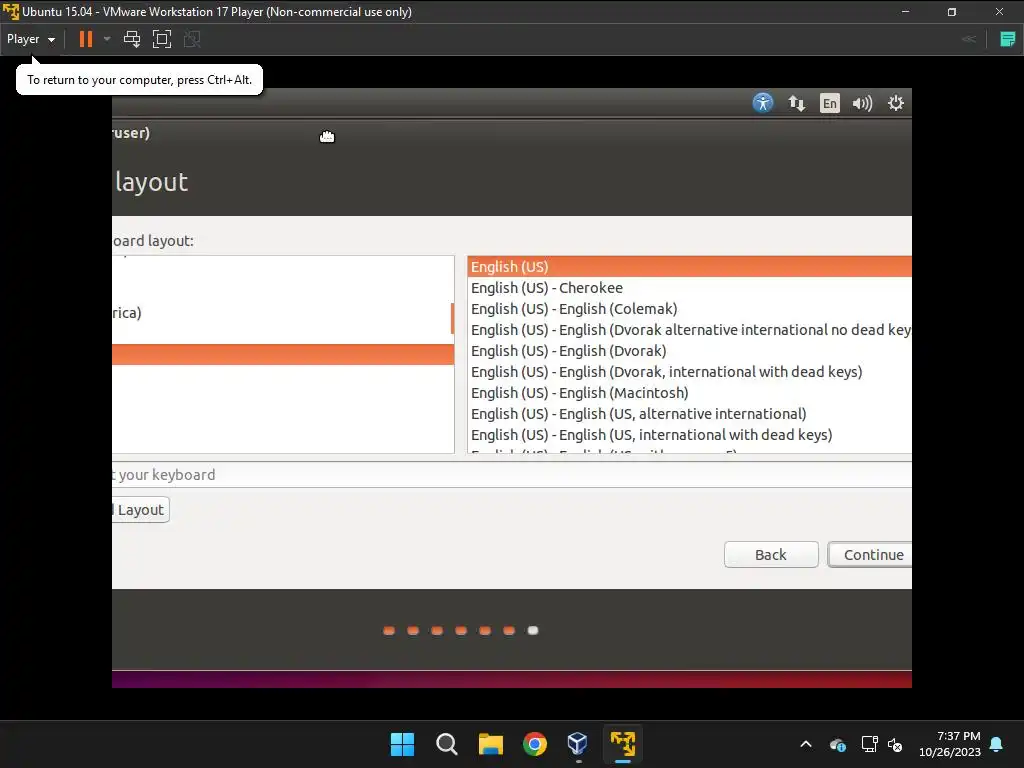This screenshot has height=768, width=1024.
Task: Click the muted volume tray icon
Action: coord(895,744)
